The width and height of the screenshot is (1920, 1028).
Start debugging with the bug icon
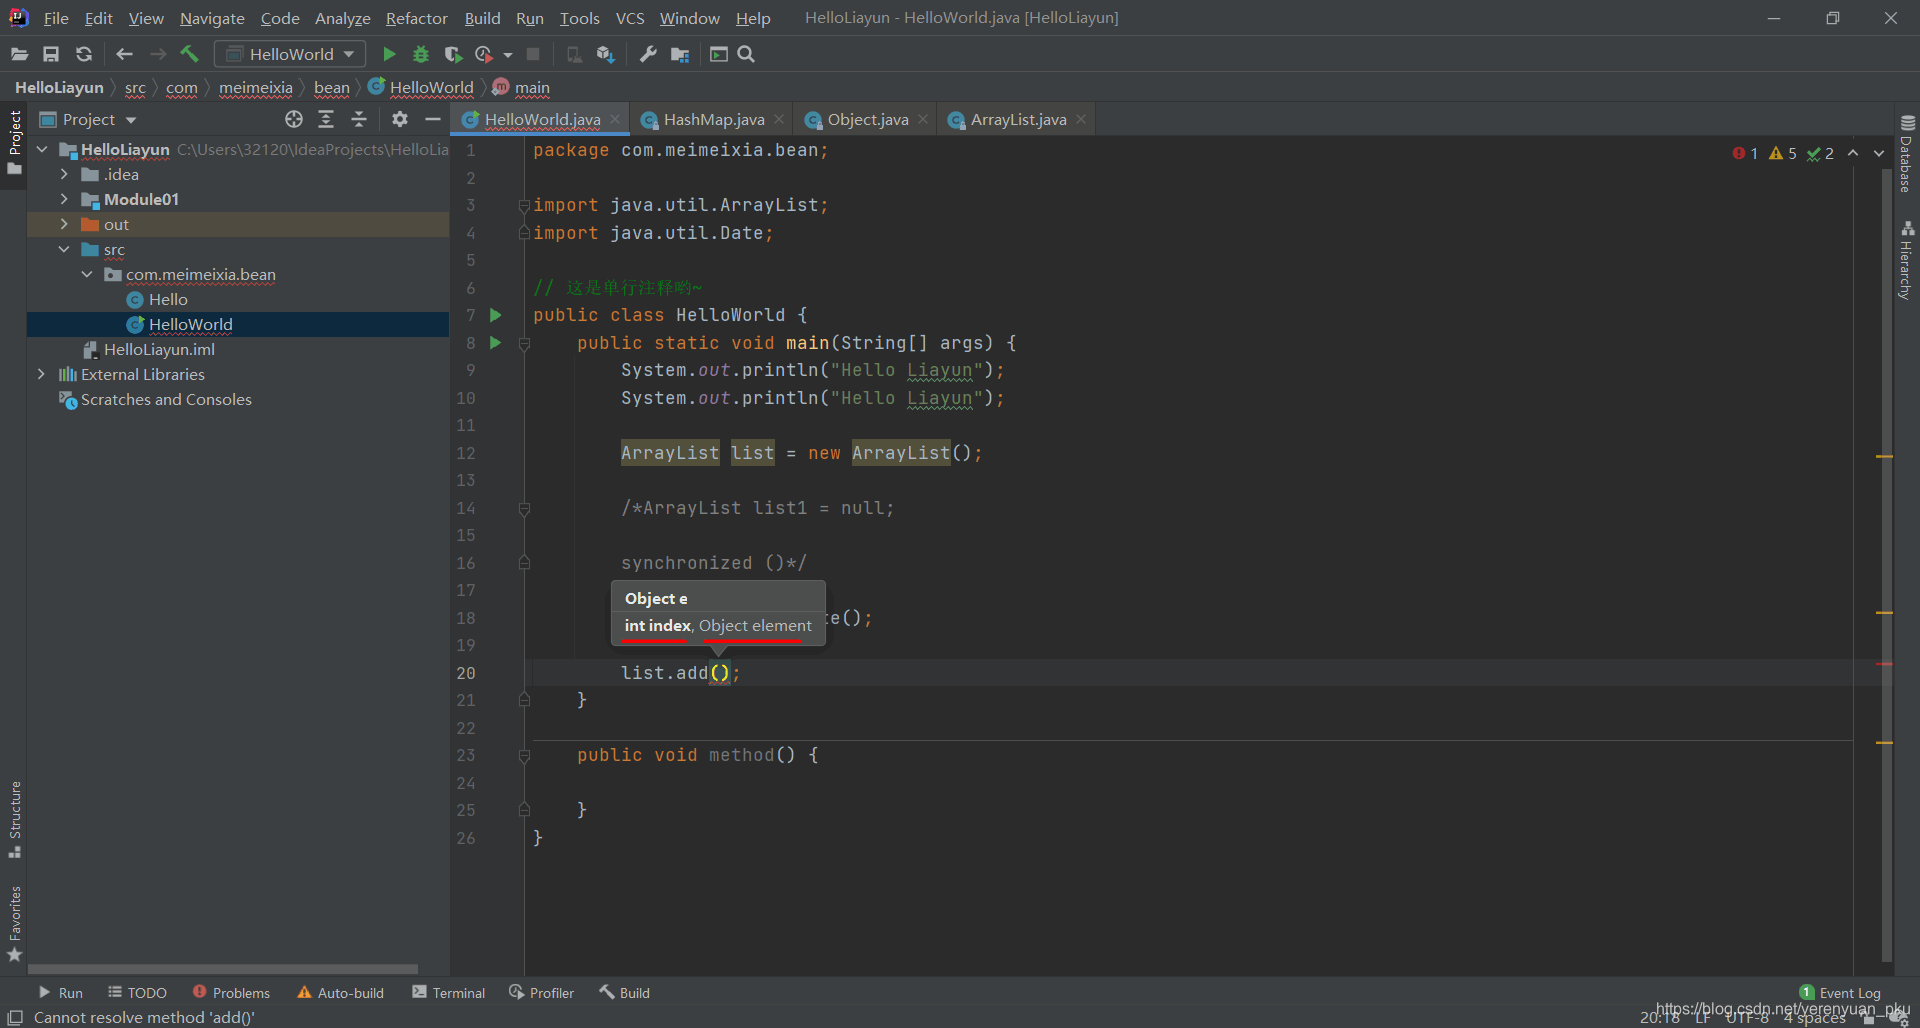[x=421, y=54]
